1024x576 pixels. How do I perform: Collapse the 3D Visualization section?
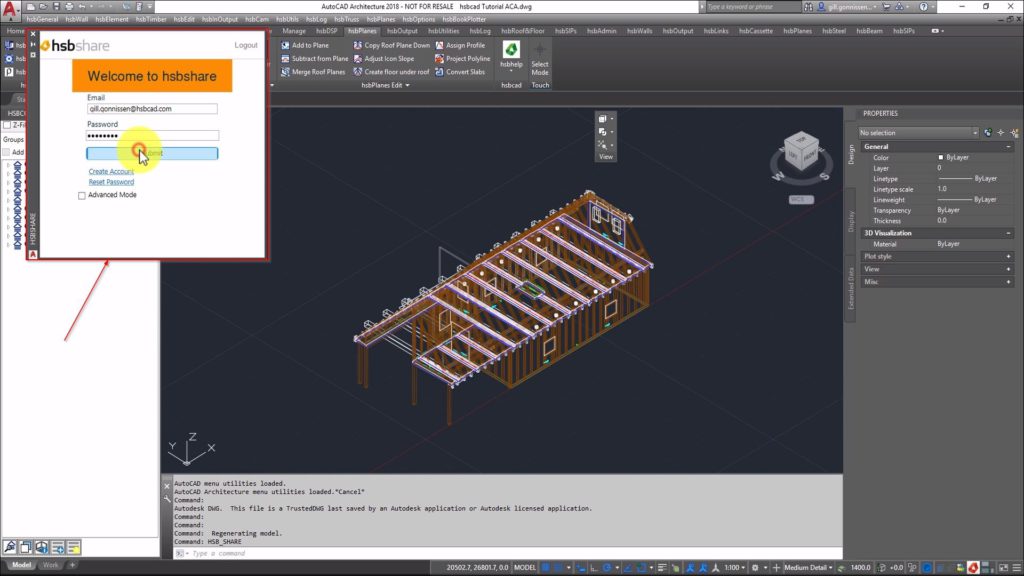tap(1008, 233)
